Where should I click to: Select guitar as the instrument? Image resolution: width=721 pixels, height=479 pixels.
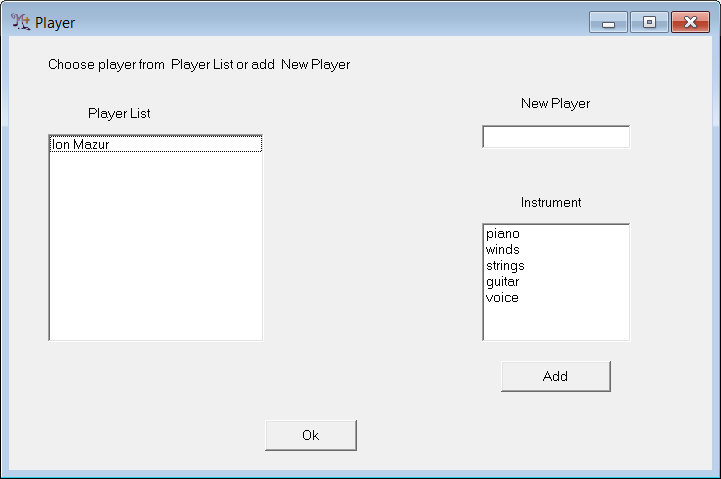coord(503,282)
